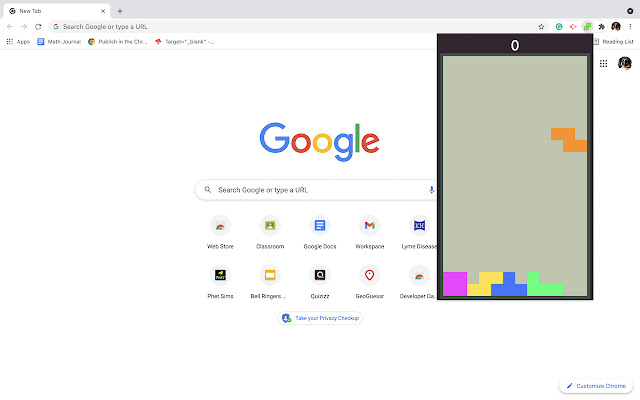Open the Apps bookmark
Image resolution: width=640 pixels, height=400 pixels.
pos(18,42)
